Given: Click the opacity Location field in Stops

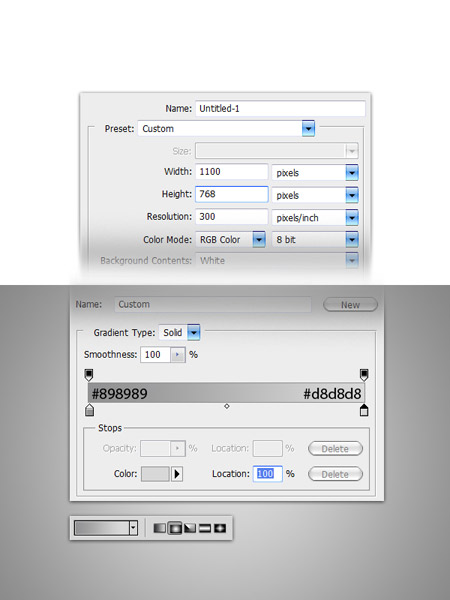Looking at the screenshot, I should 267,448.
